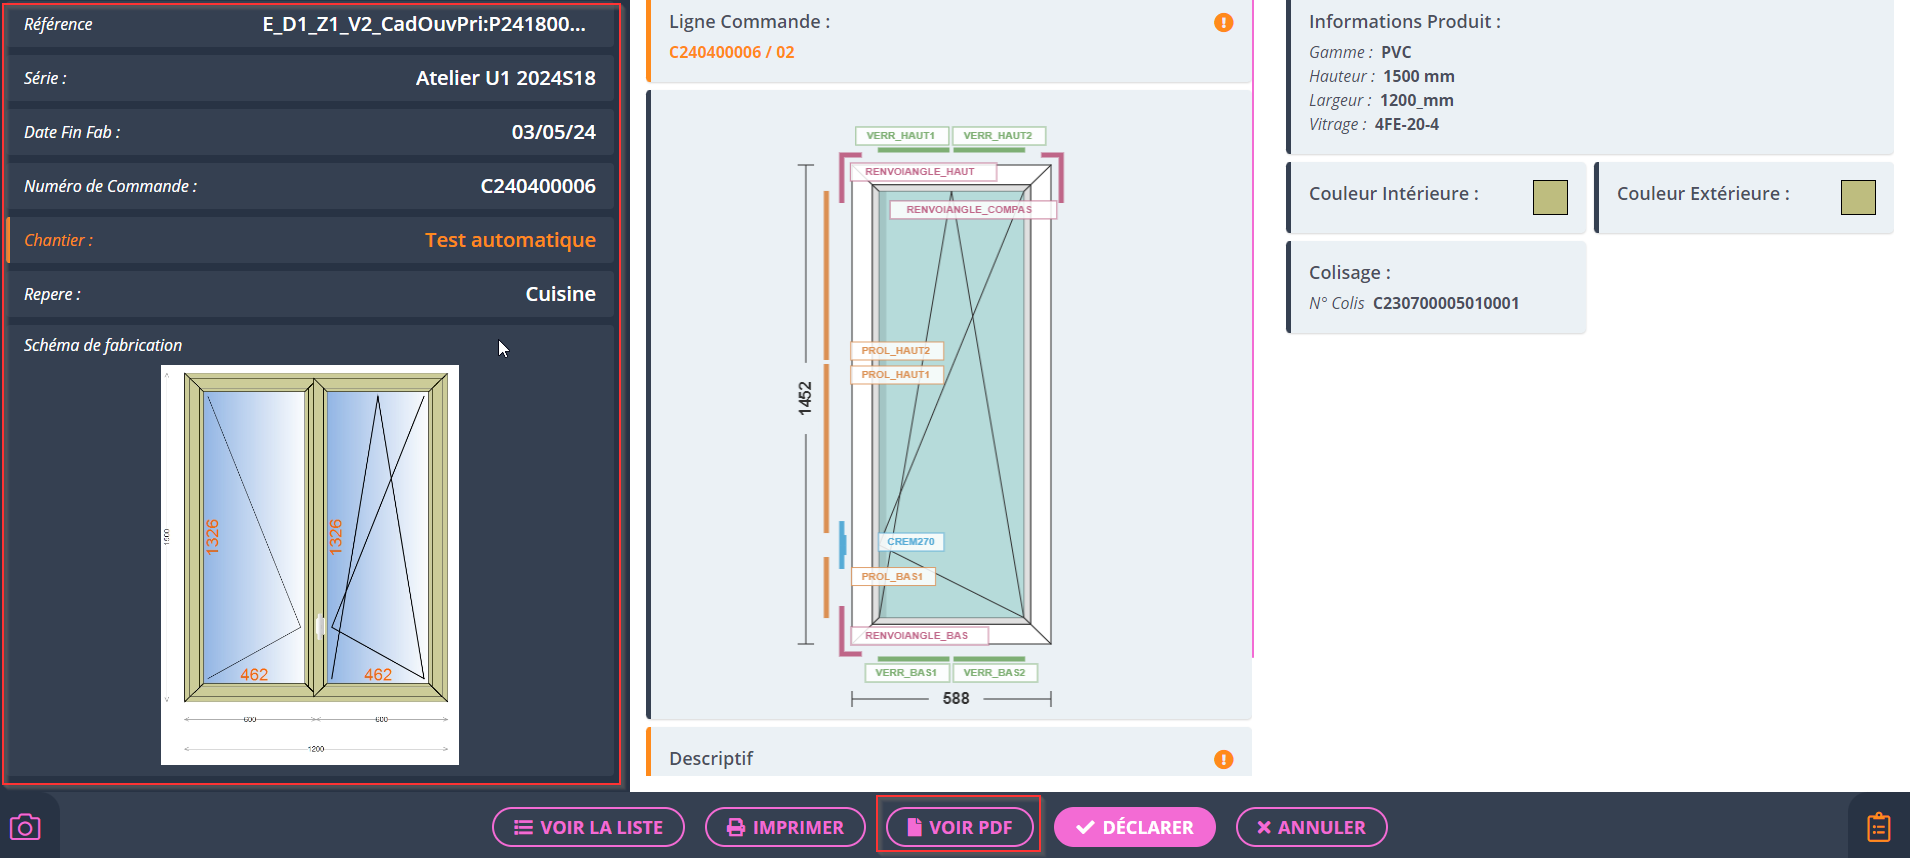Confirm with the DÉCLARER button
1910x858 pixels.
pos(1134,827)
